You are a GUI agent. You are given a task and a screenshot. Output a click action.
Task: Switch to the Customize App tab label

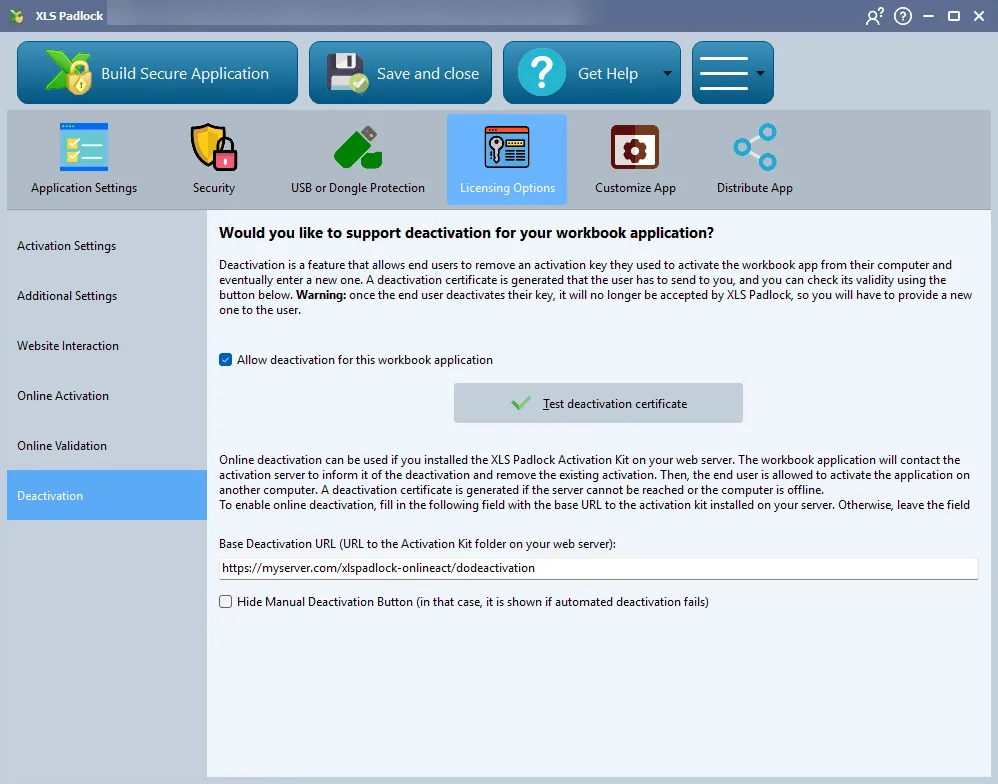tap(635, 188)
